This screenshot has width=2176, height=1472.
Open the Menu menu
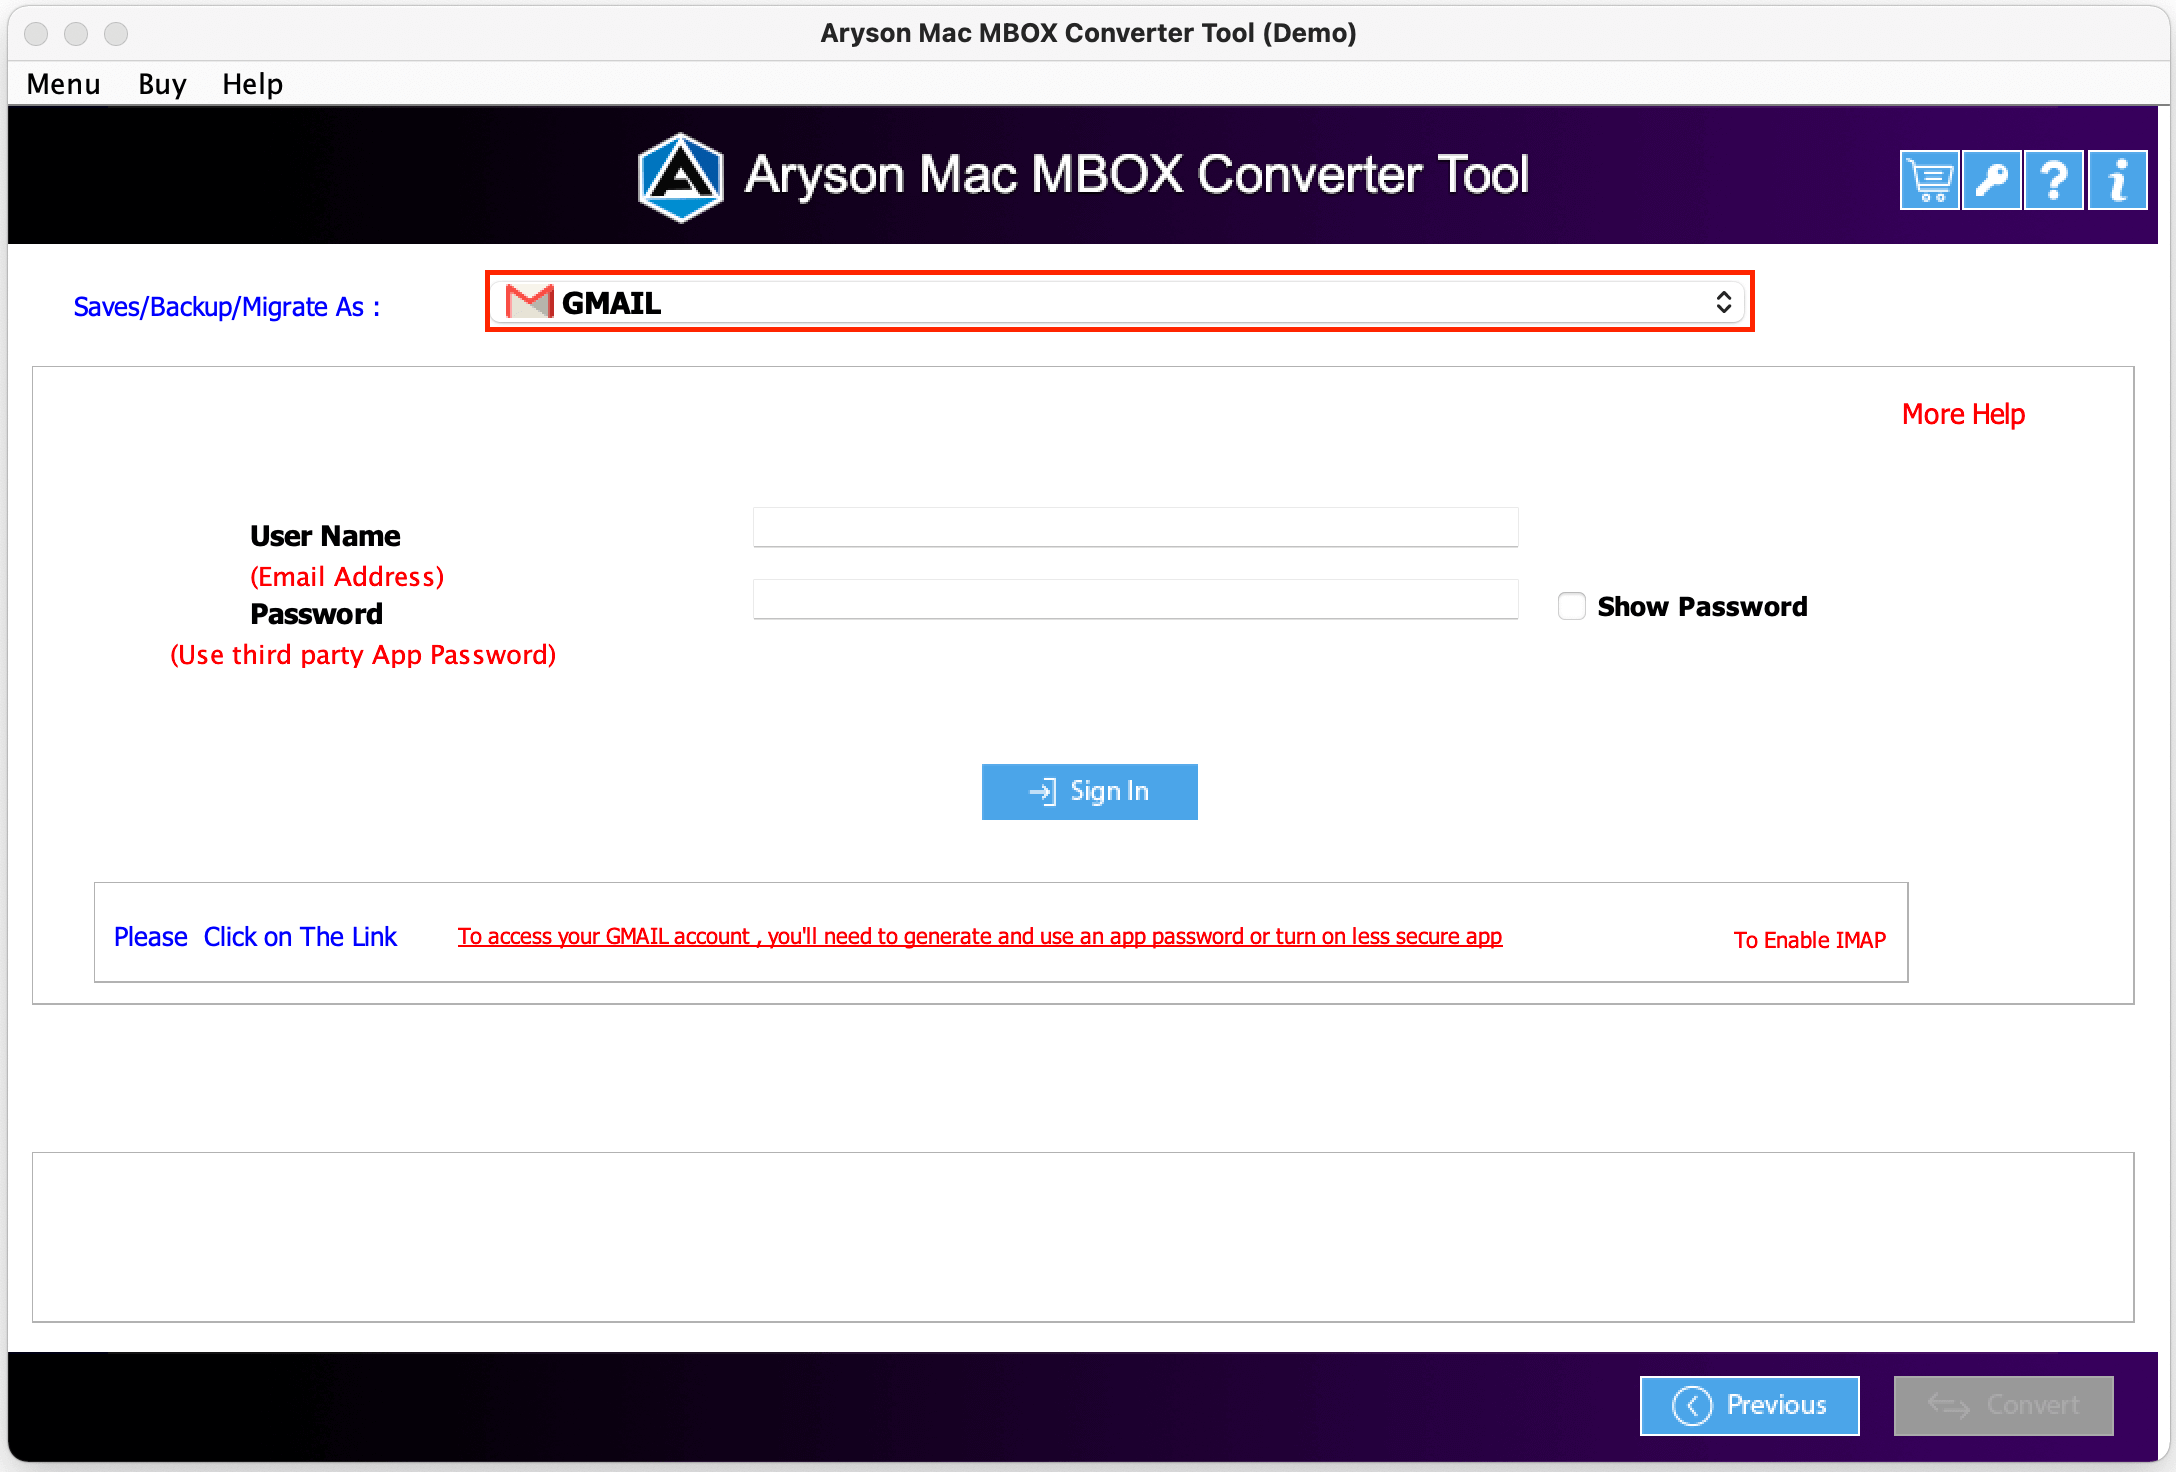tap(63, 84)
